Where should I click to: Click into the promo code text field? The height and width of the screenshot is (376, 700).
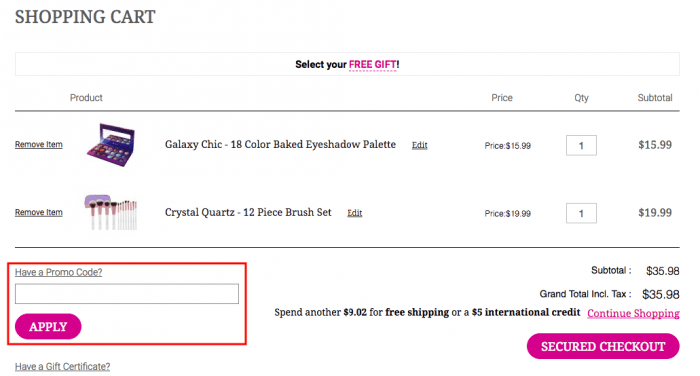[x=127, y=294]
